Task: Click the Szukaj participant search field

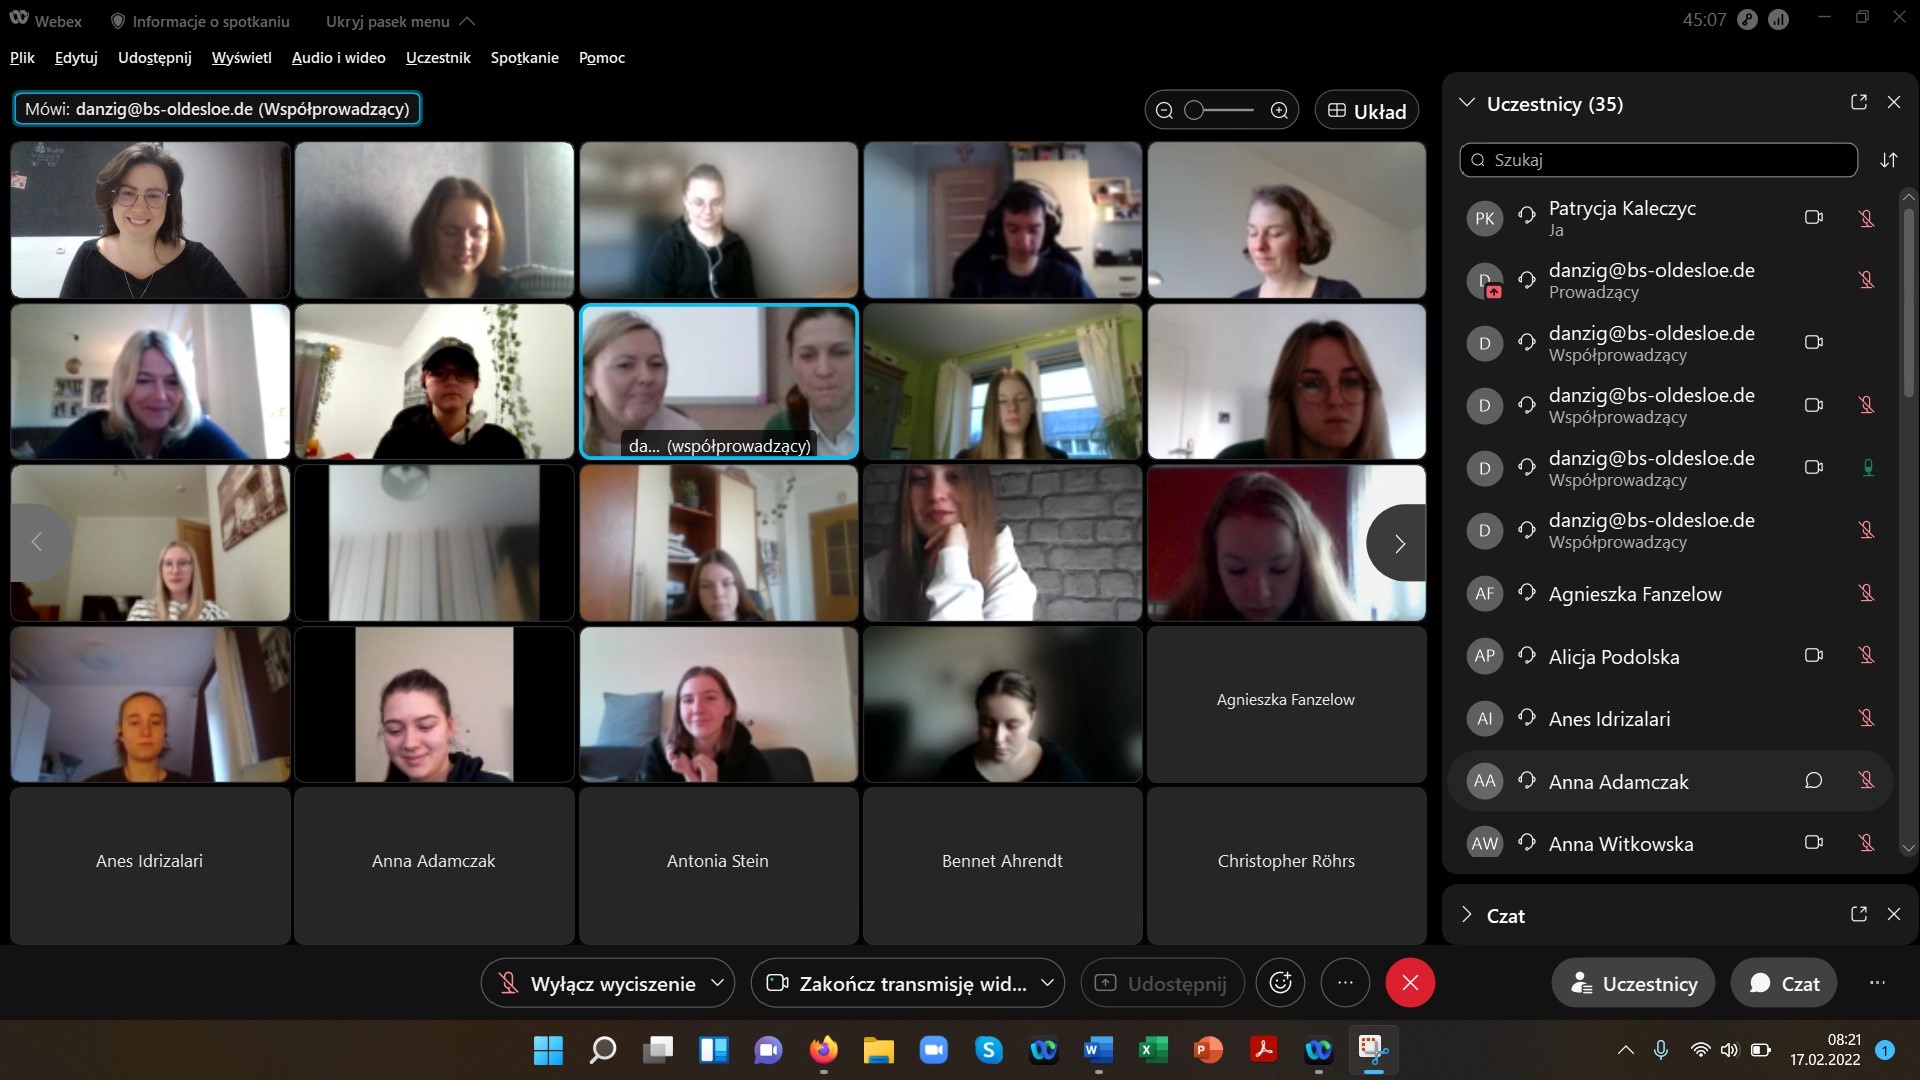Action: pyautogui.click(x=1659, y=160)
